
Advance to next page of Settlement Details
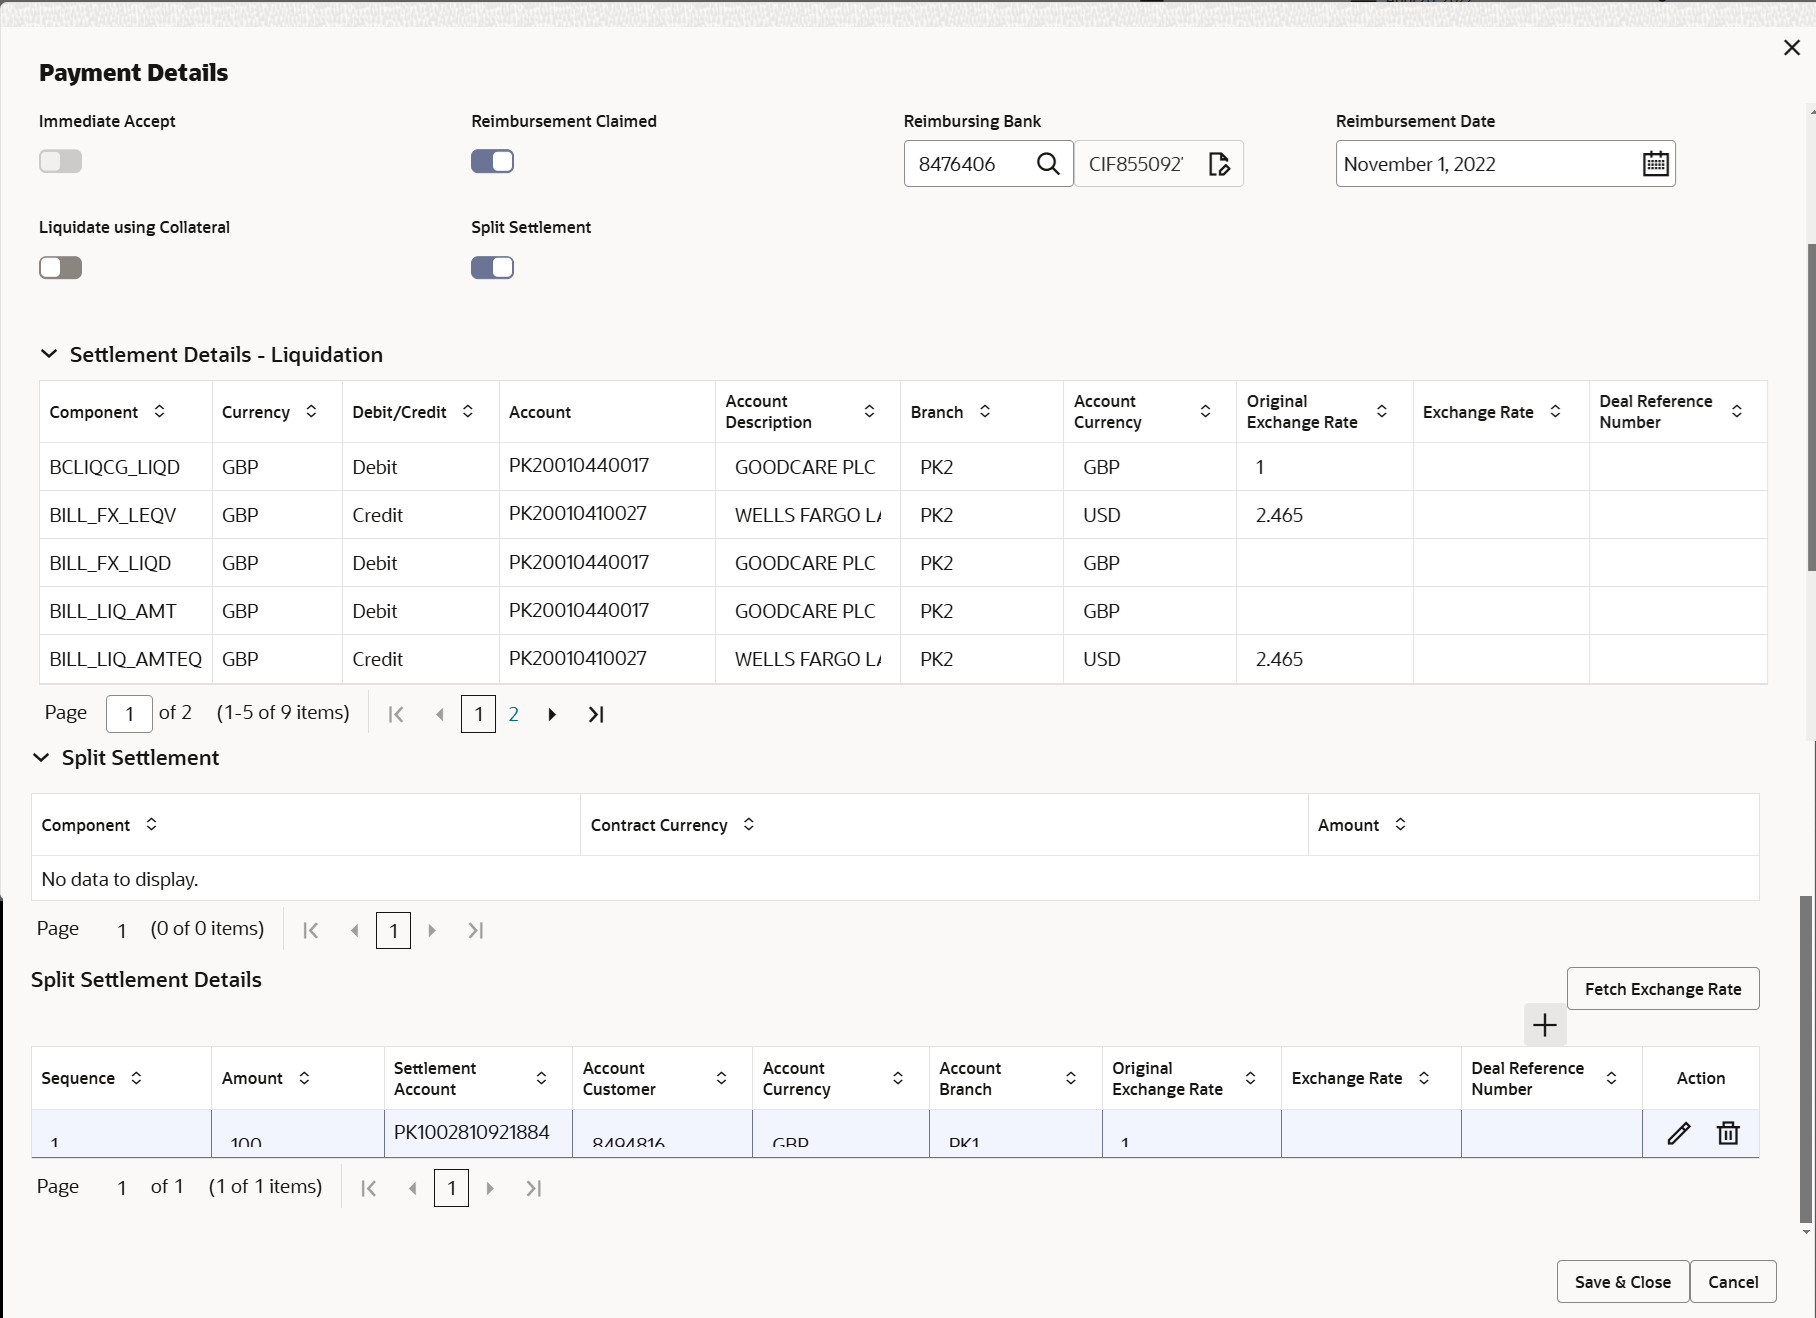point(551,714)
